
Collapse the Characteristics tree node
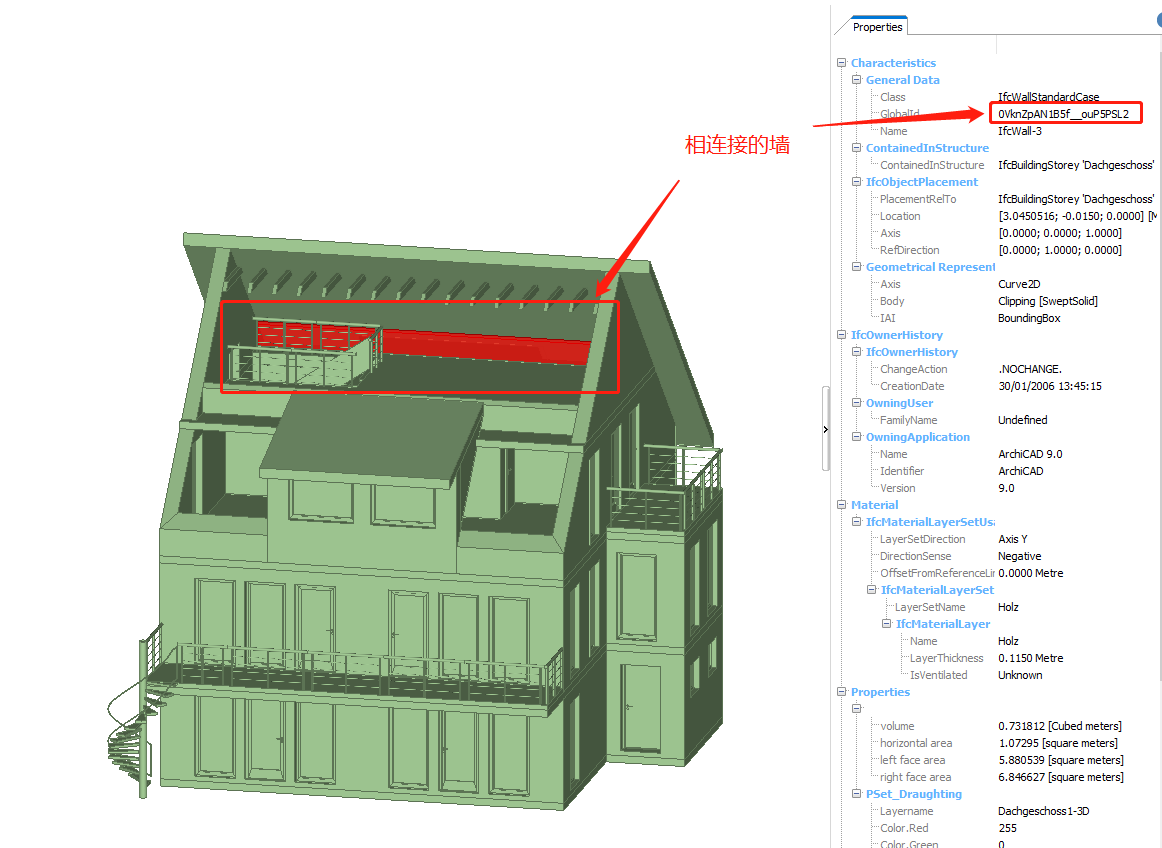click(842, 63)
